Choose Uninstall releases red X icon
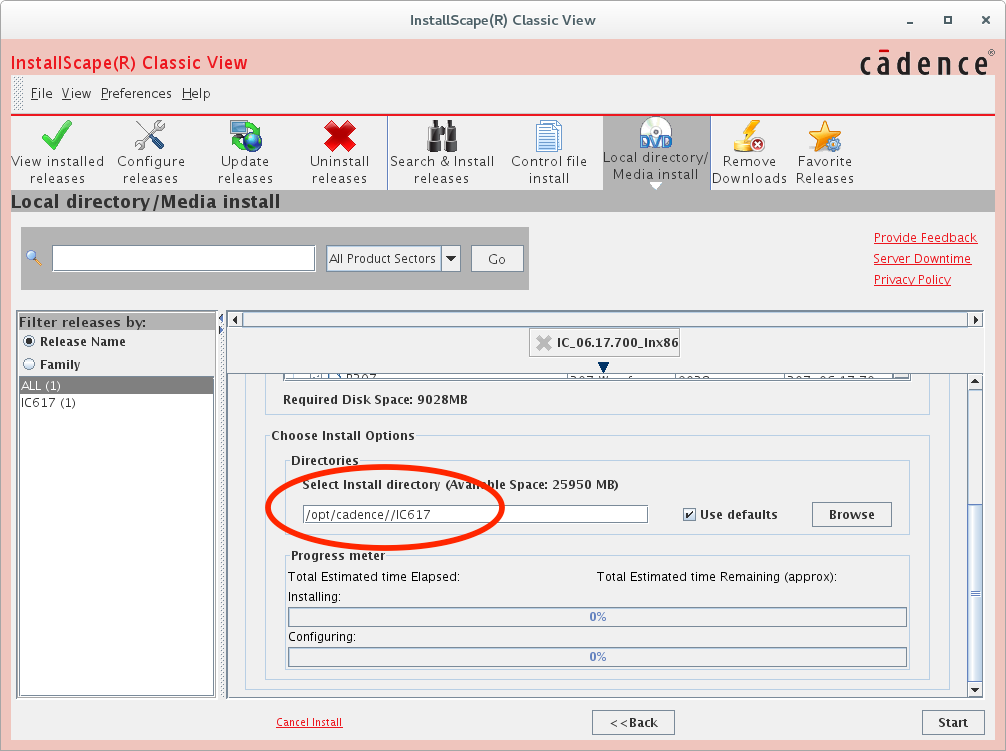The height and width of the screenshot is (751, 1006). click(339, 135)
